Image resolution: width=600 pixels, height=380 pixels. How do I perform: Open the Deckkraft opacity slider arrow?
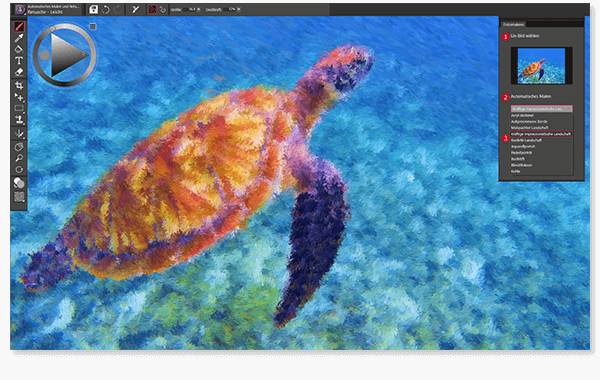(239, 9)
